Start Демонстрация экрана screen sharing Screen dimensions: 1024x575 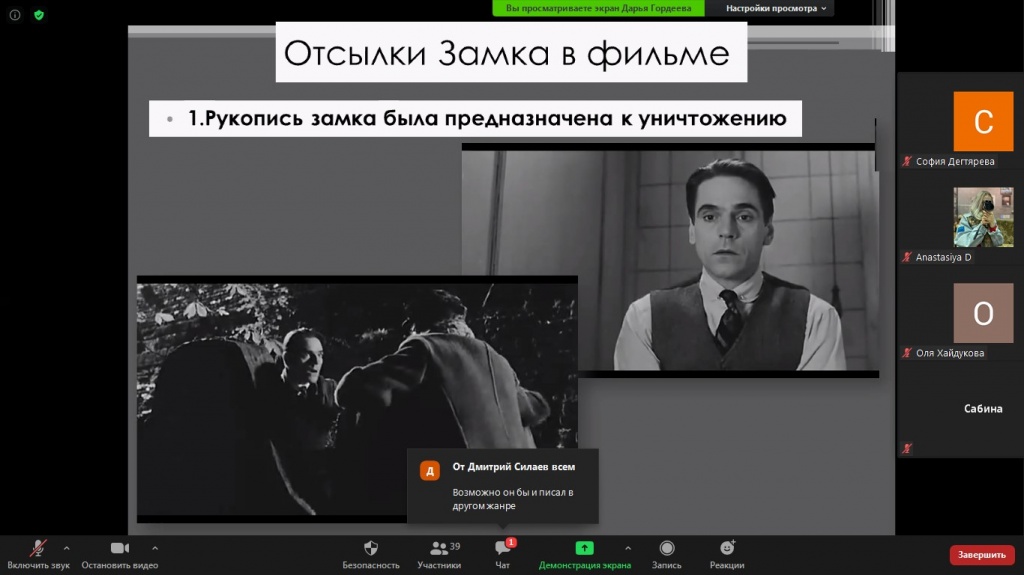click(584, 554)
